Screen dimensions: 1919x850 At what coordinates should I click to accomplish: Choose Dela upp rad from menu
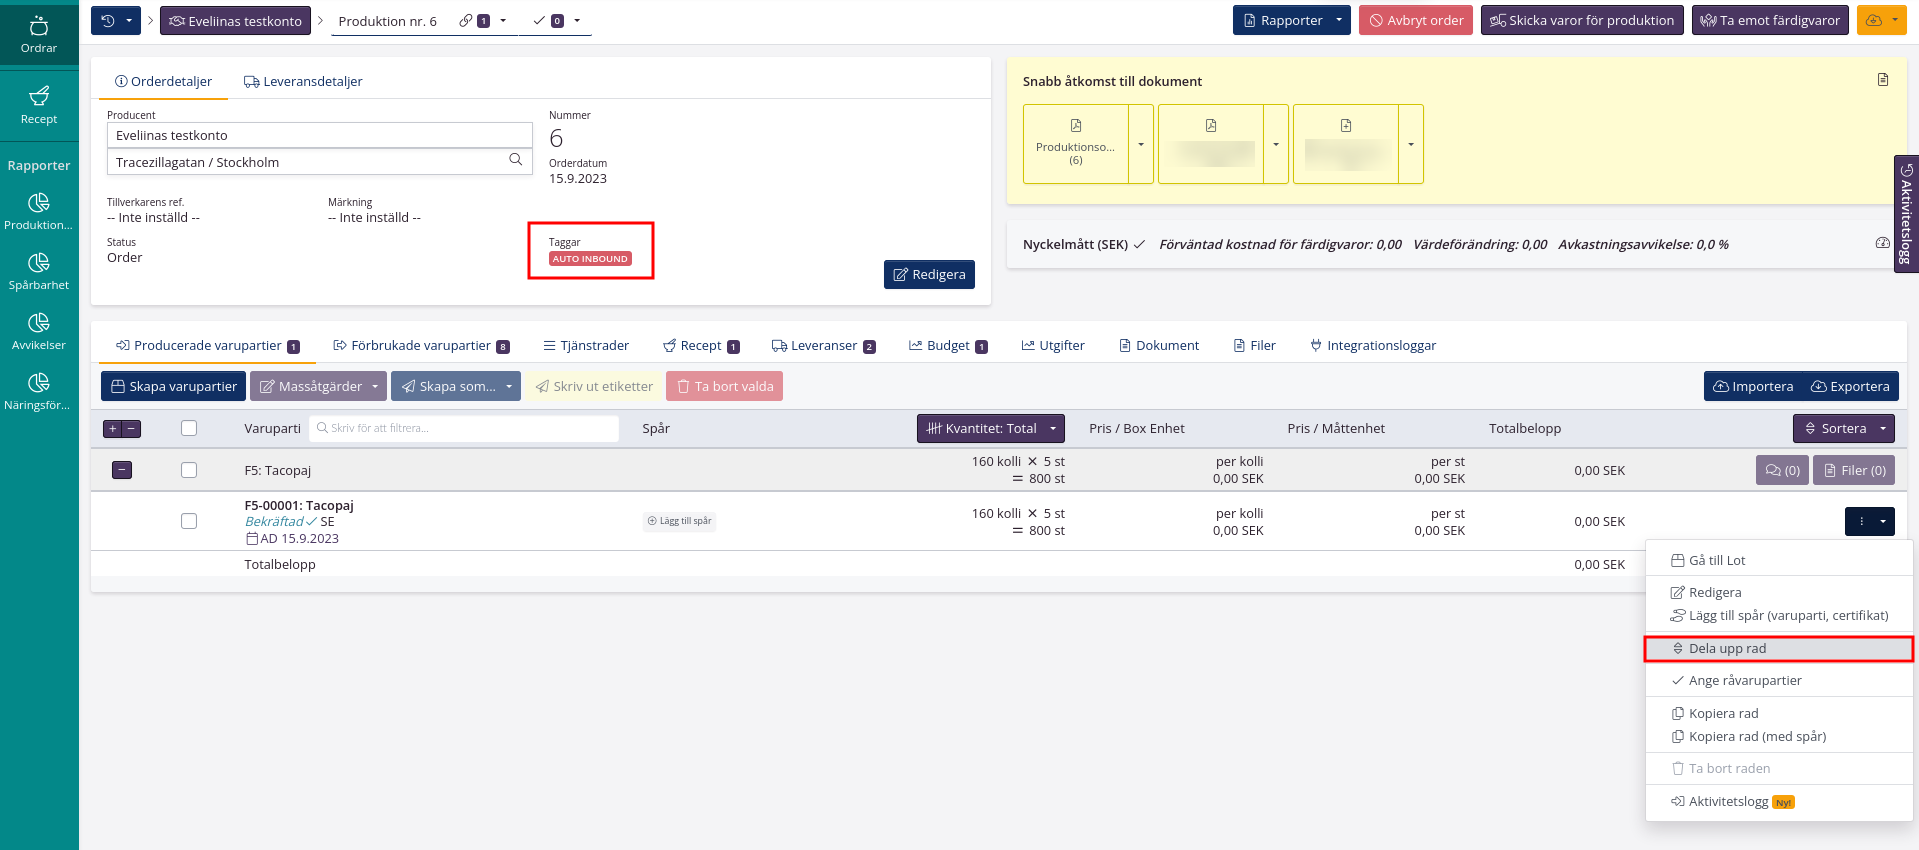point(1727,648)
